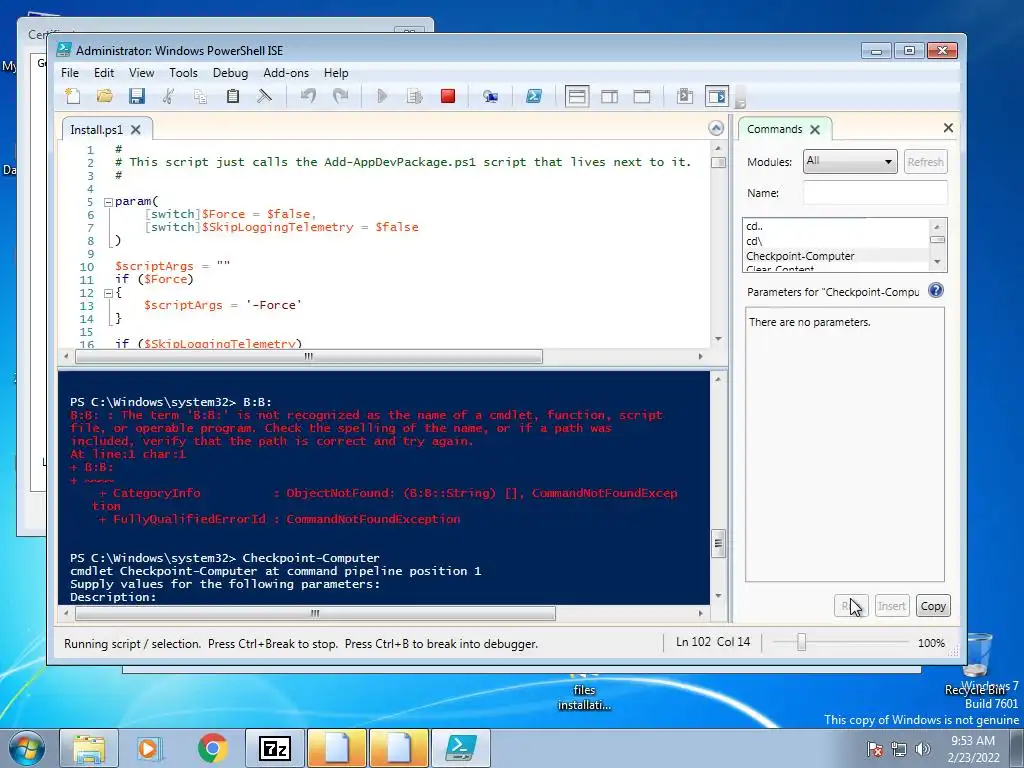Stop the operation with the red square
This screenshot has height=768, width=1024.
click(x=448, y=97)
